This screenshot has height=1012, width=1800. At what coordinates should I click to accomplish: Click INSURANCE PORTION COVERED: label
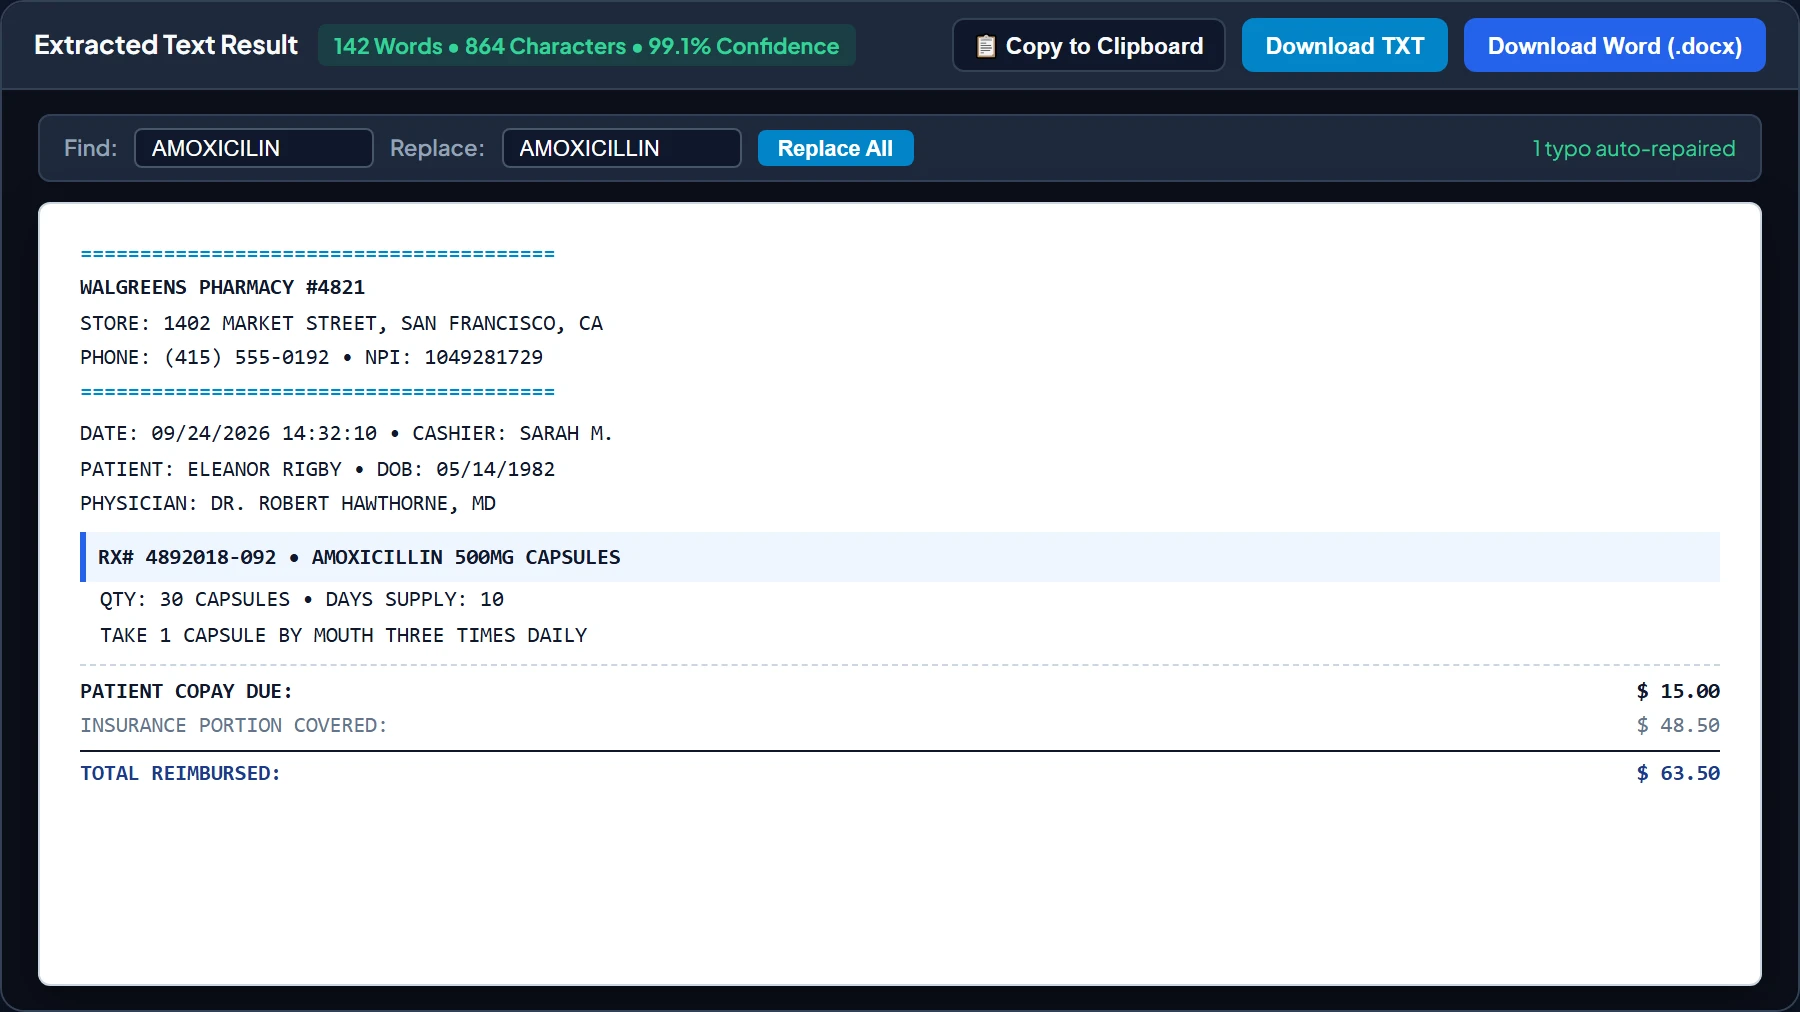[x=233, y=725]
